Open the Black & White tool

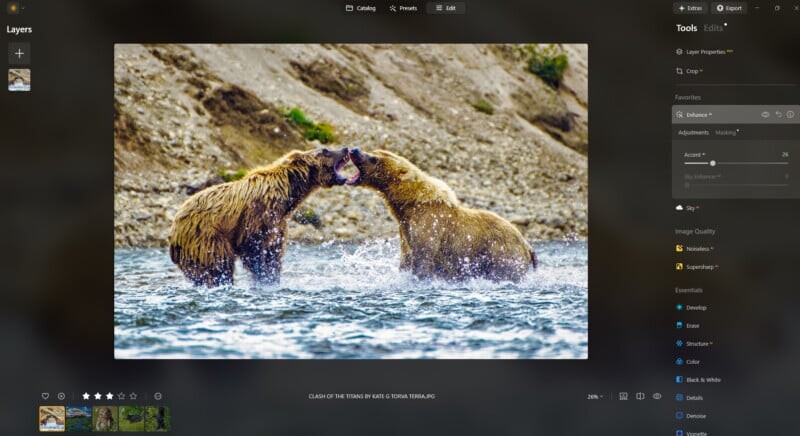pyautogui.click(x=705, y=380)
